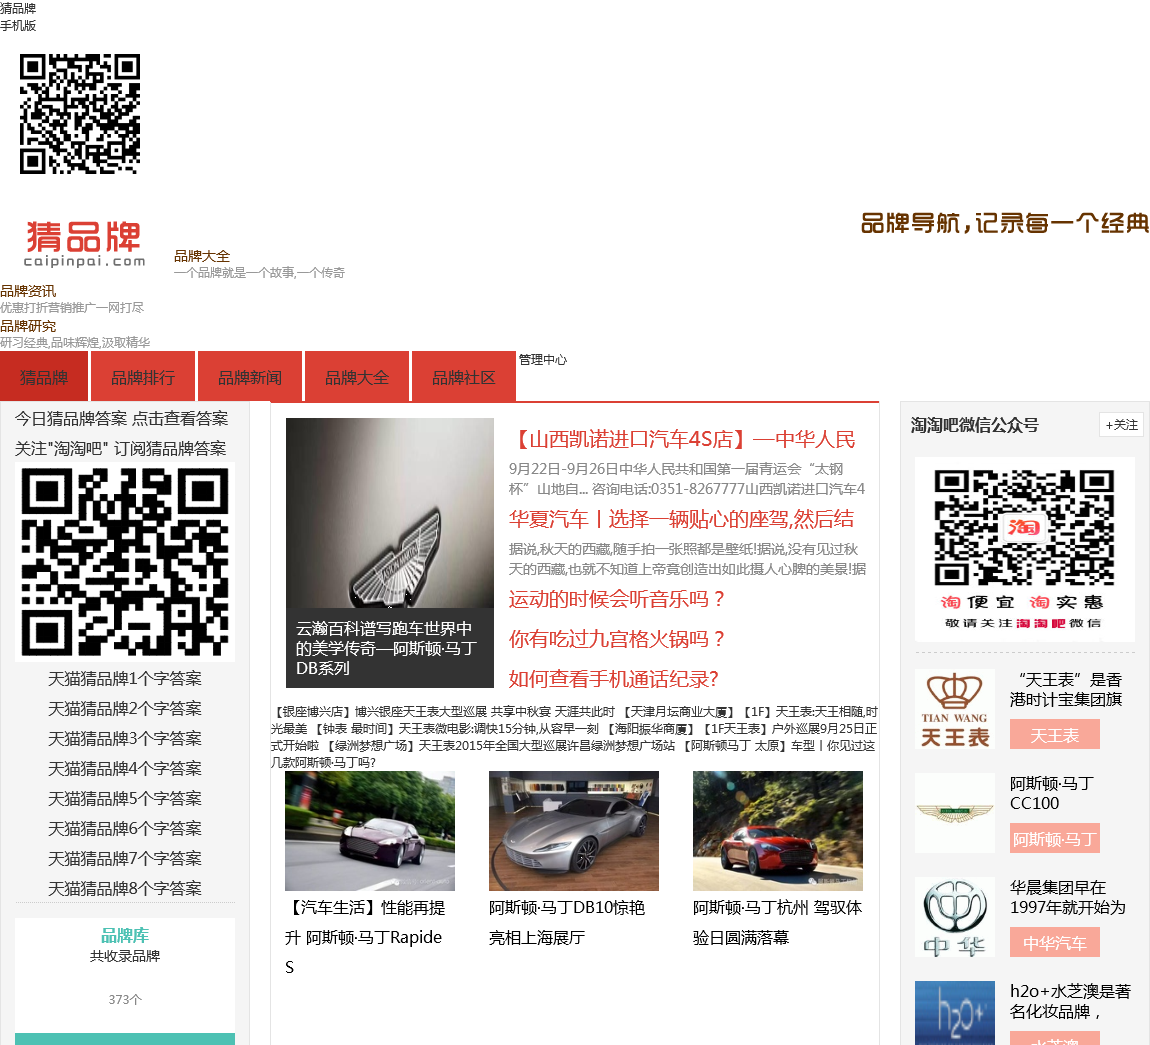Click the Aston Martin emblem feature image

(389, 513)
